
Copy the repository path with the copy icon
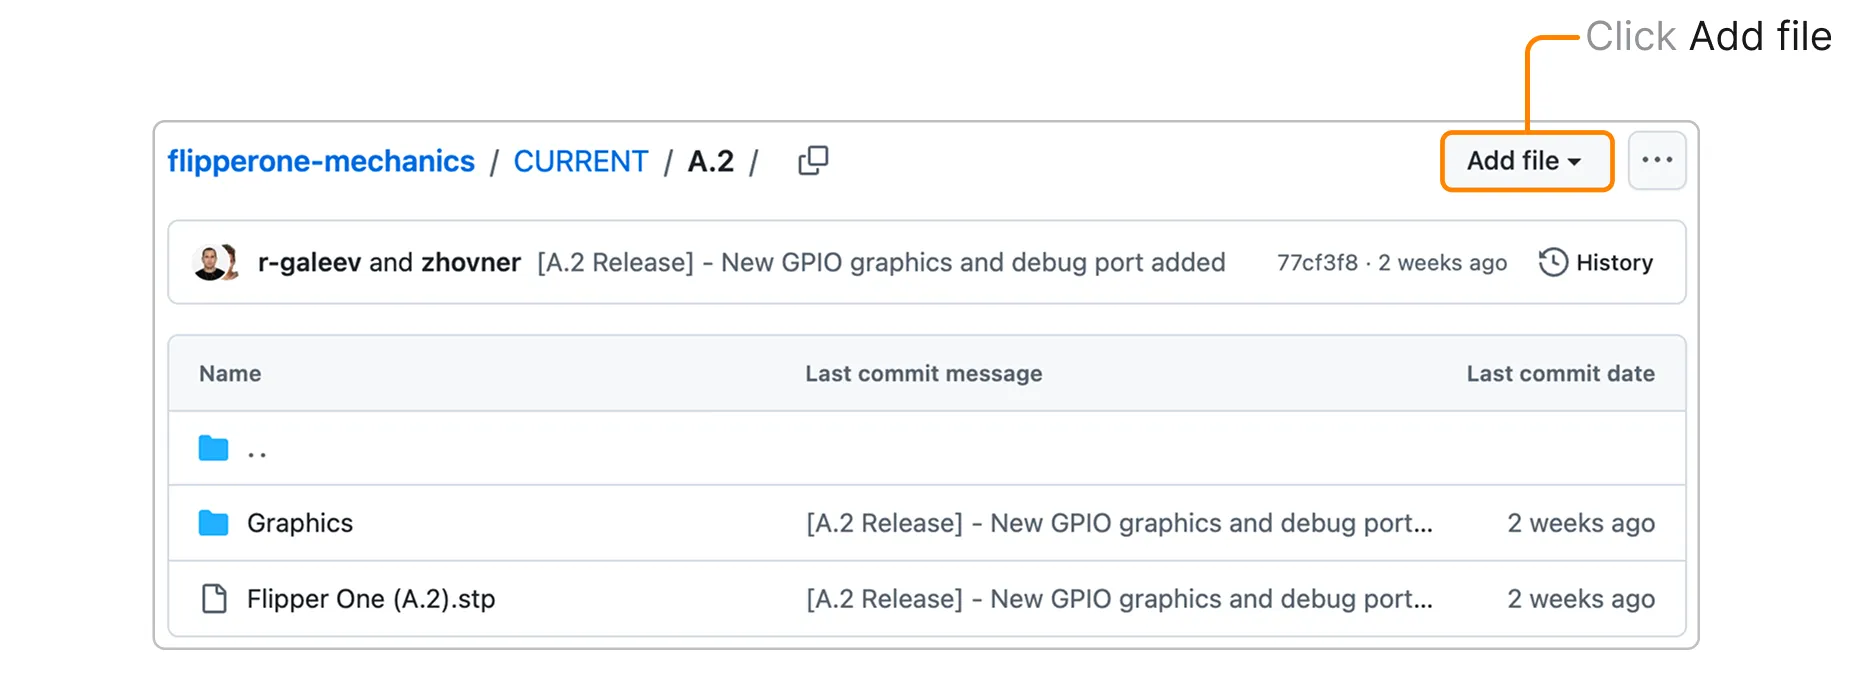click(x=813, y=161)
